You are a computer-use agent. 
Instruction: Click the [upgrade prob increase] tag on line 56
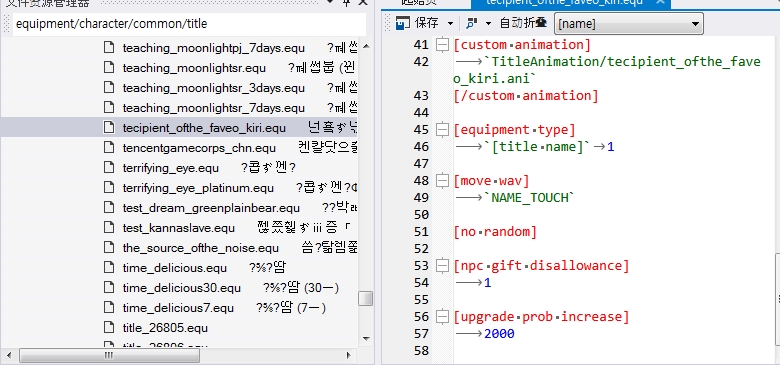click(541, 316)
